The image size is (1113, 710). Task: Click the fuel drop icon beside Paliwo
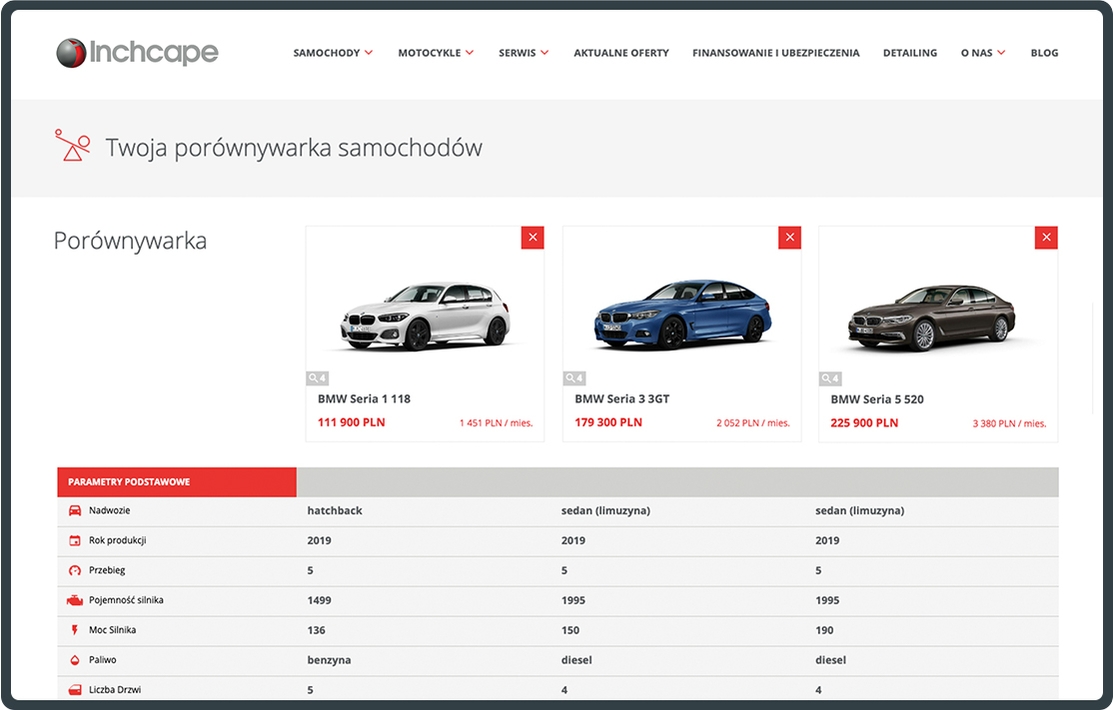pos(74,660)
